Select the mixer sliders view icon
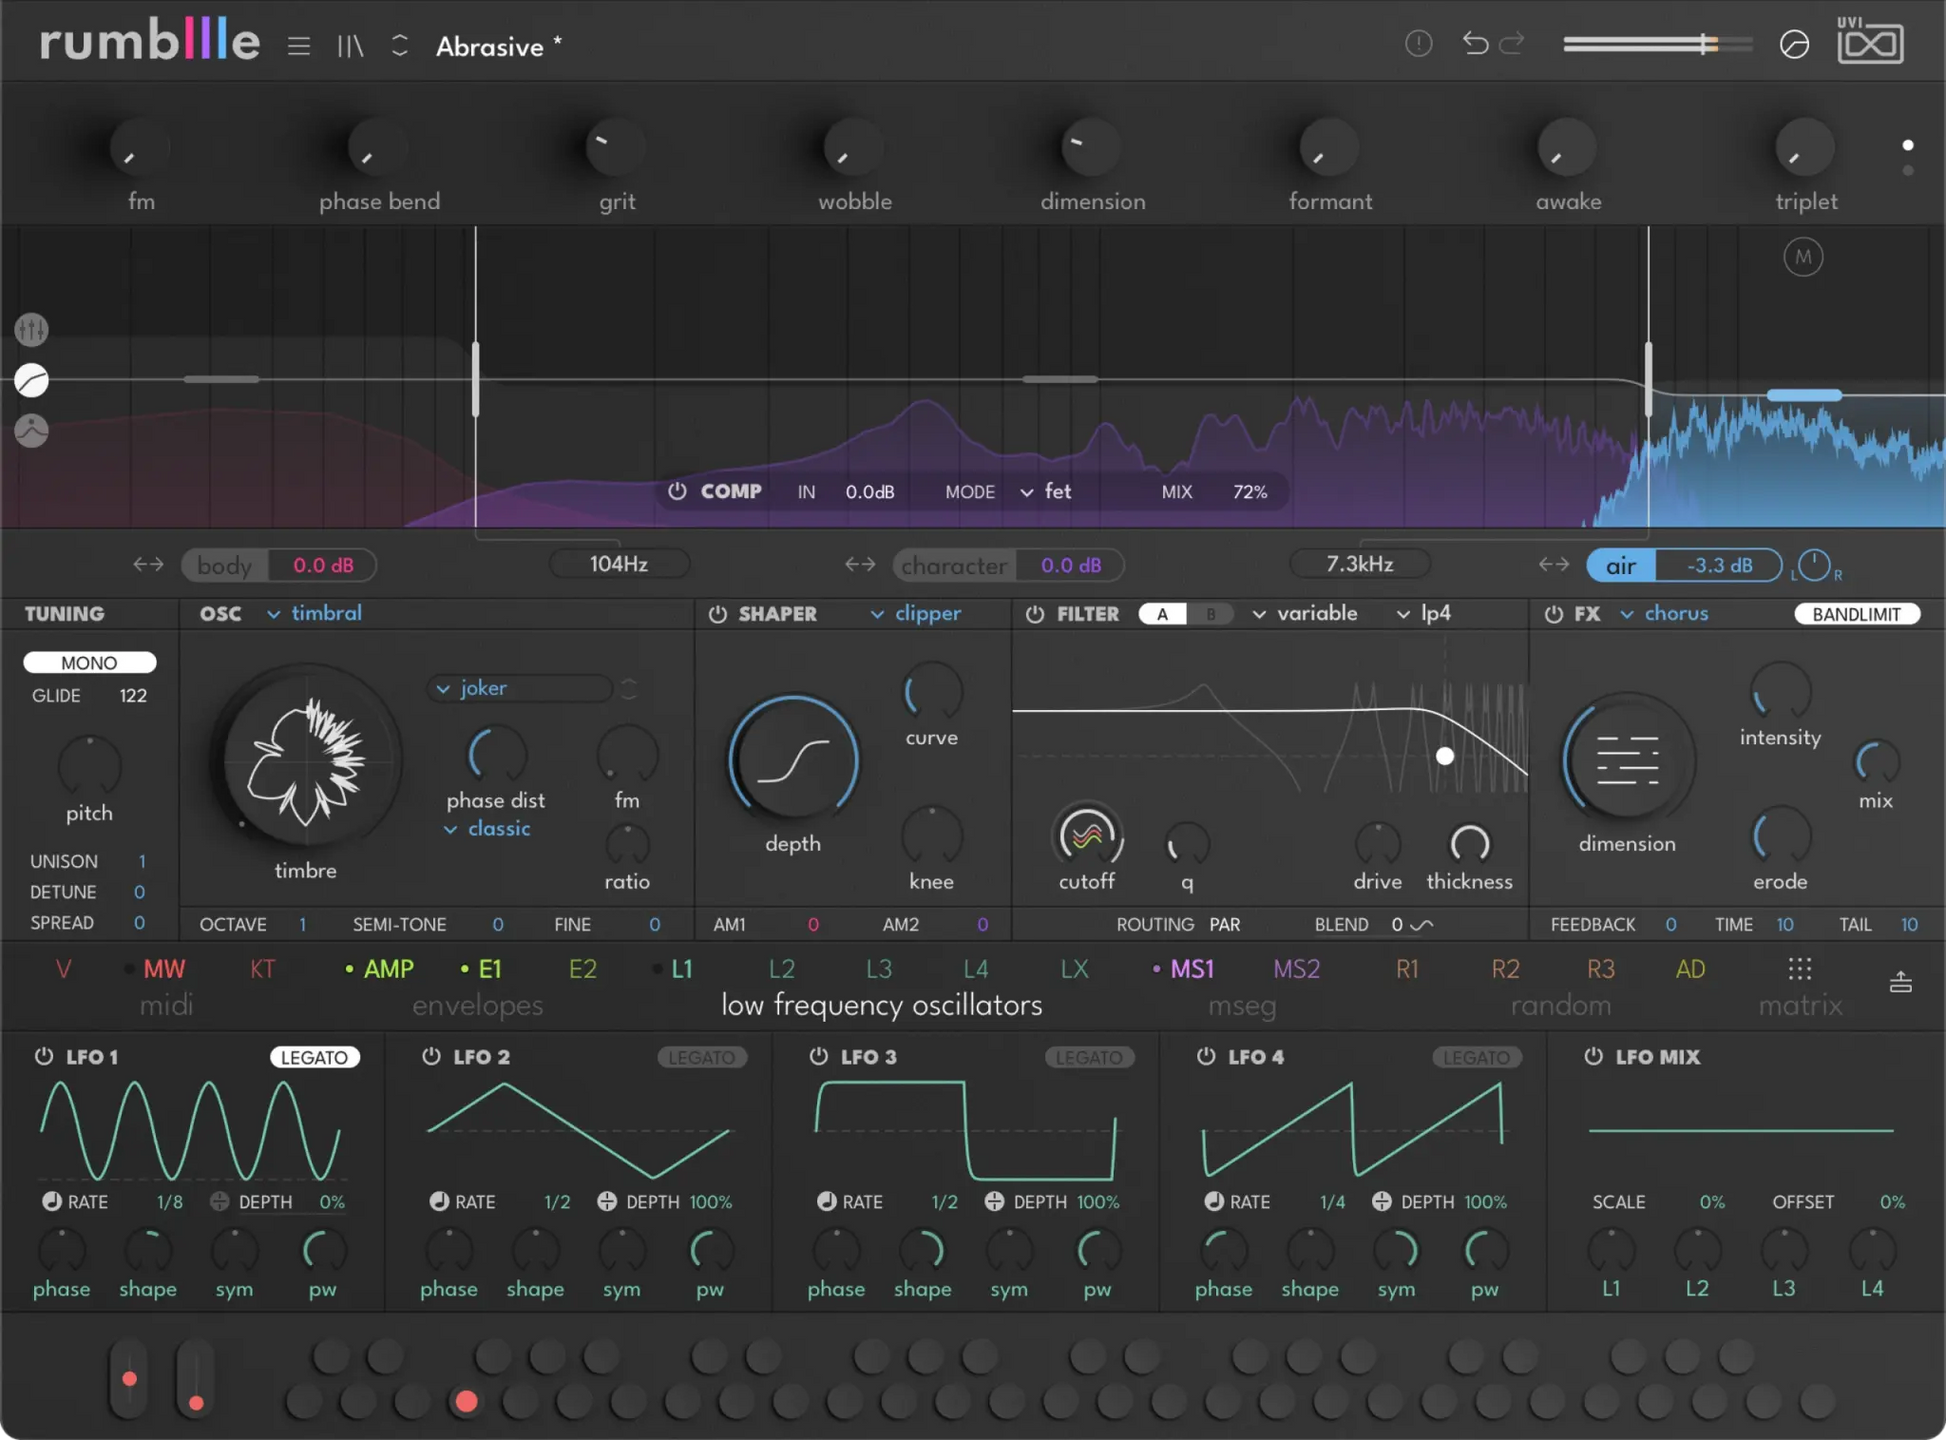Screen dimensions: 1946x1440 point(31,329)
